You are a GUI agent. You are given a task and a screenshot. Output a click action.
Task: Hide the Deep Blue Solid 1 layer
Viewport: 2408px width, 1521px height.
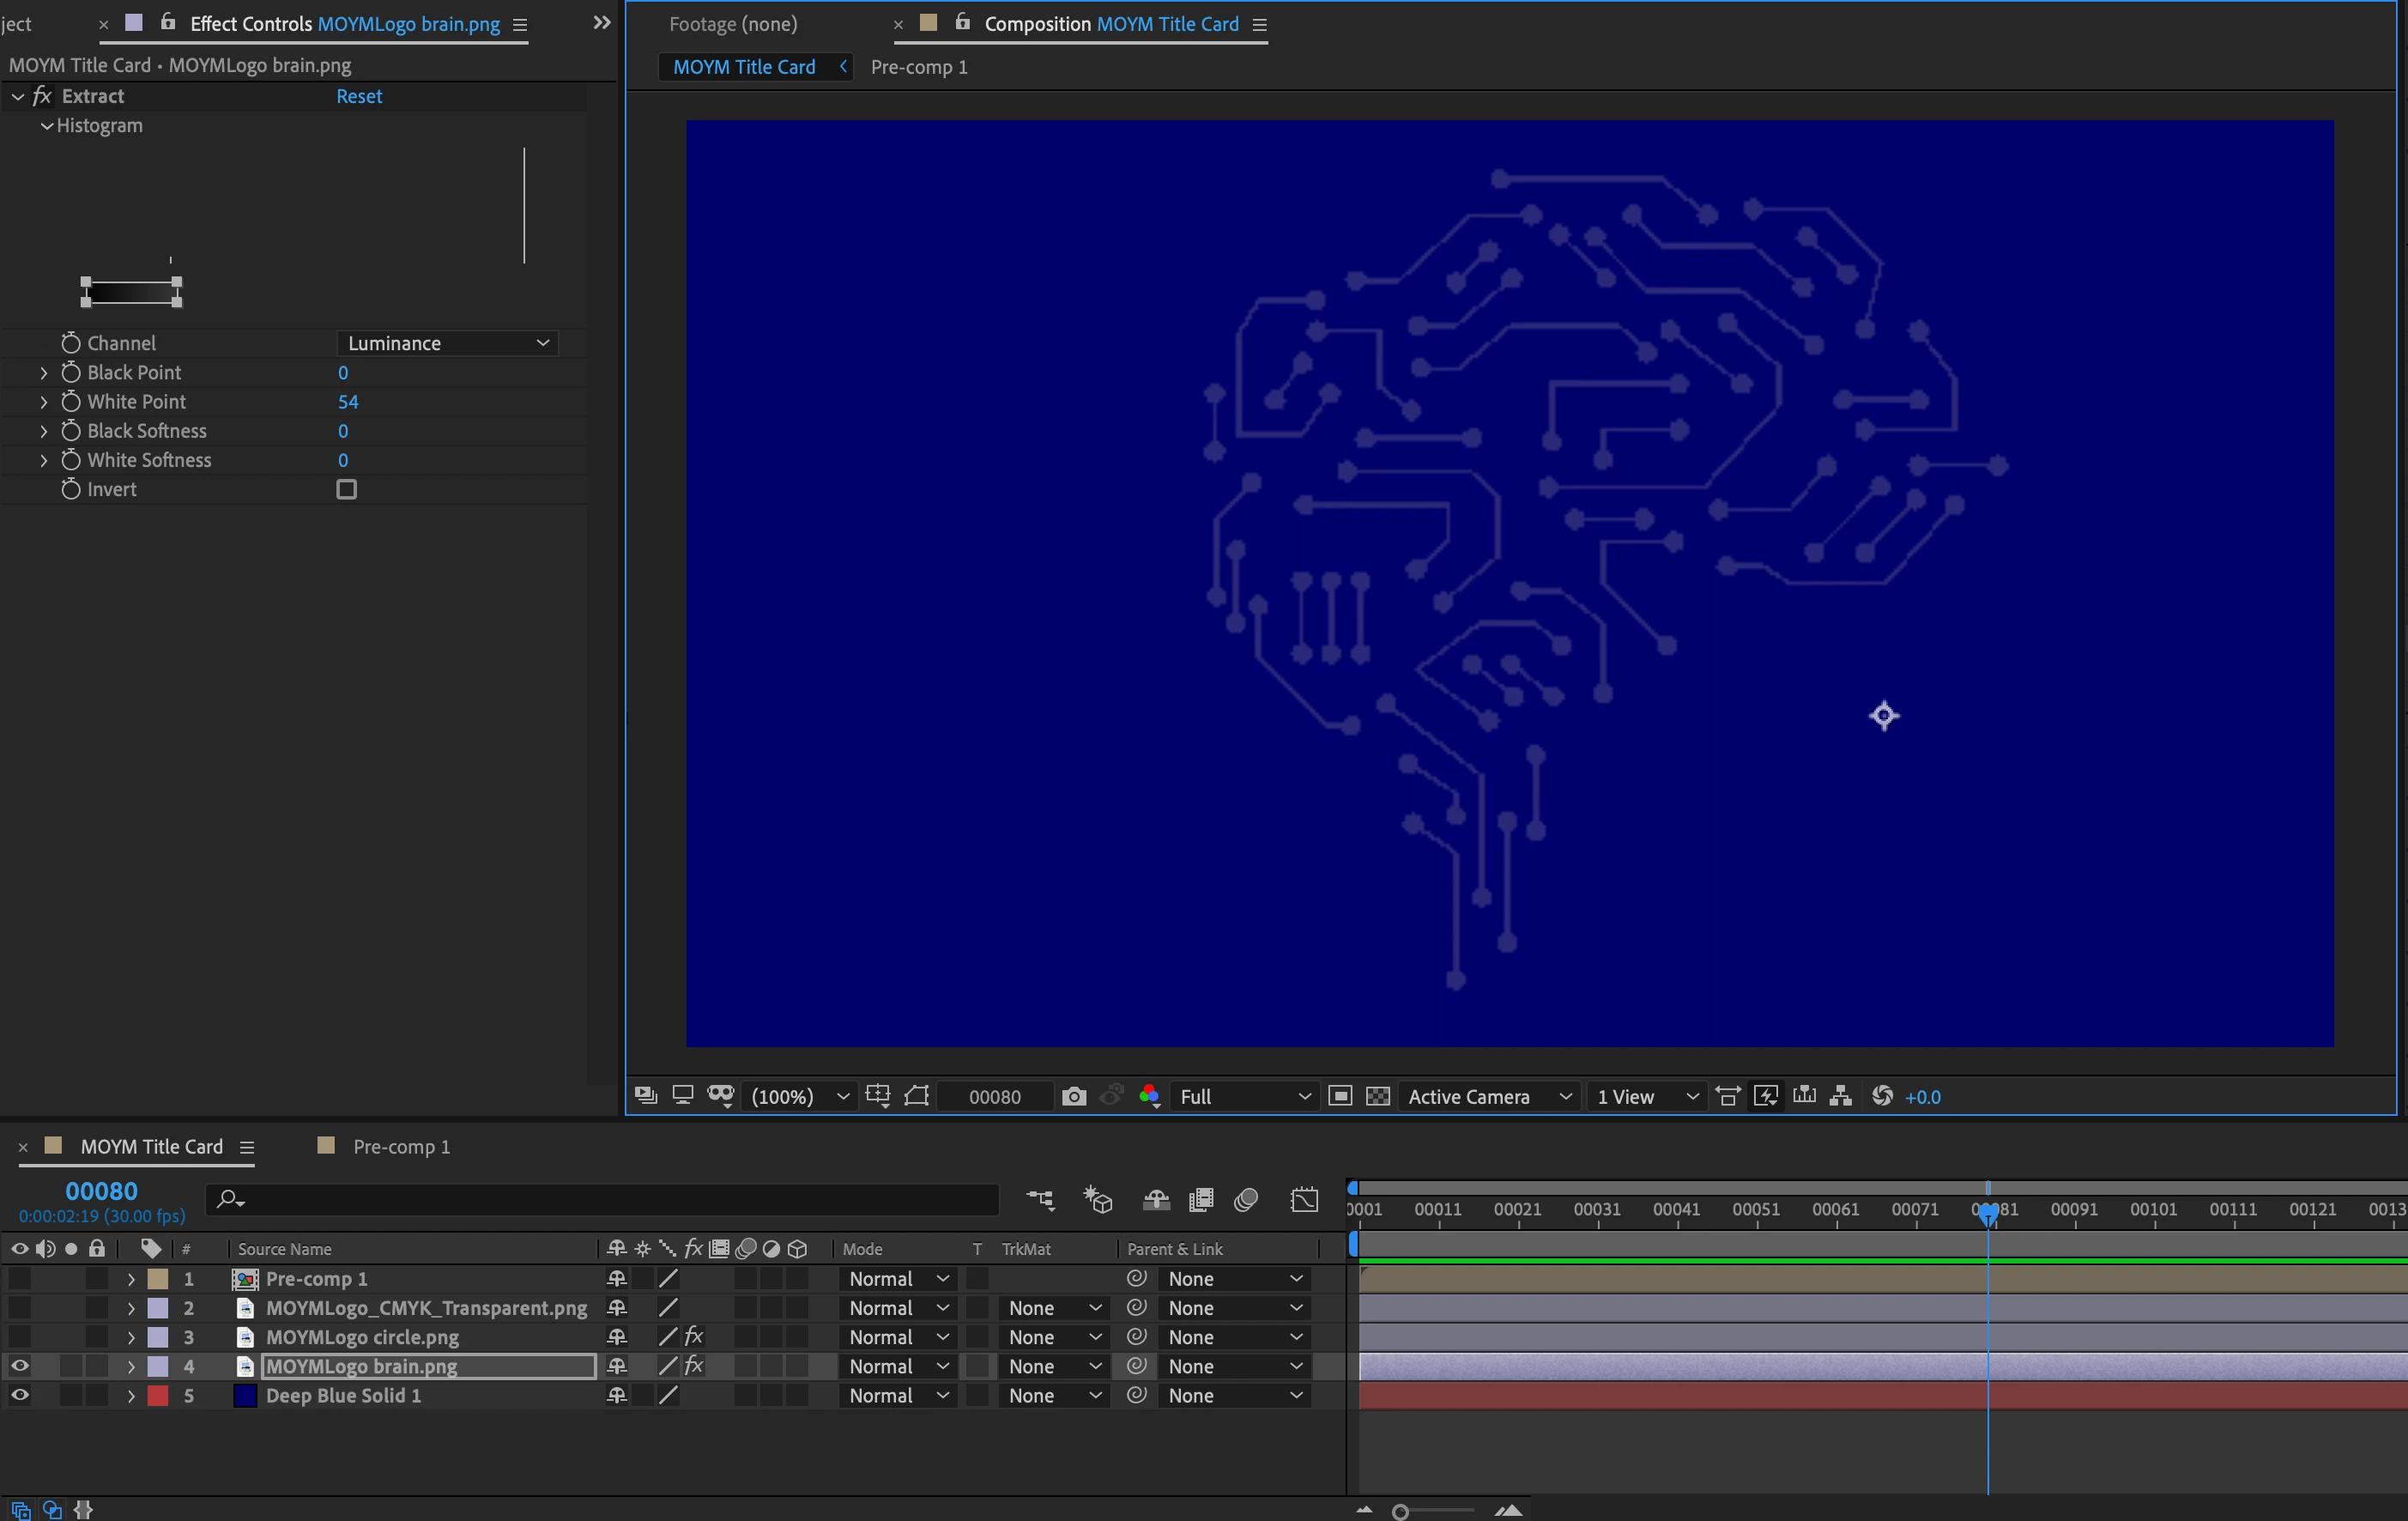pos(19,1395)
